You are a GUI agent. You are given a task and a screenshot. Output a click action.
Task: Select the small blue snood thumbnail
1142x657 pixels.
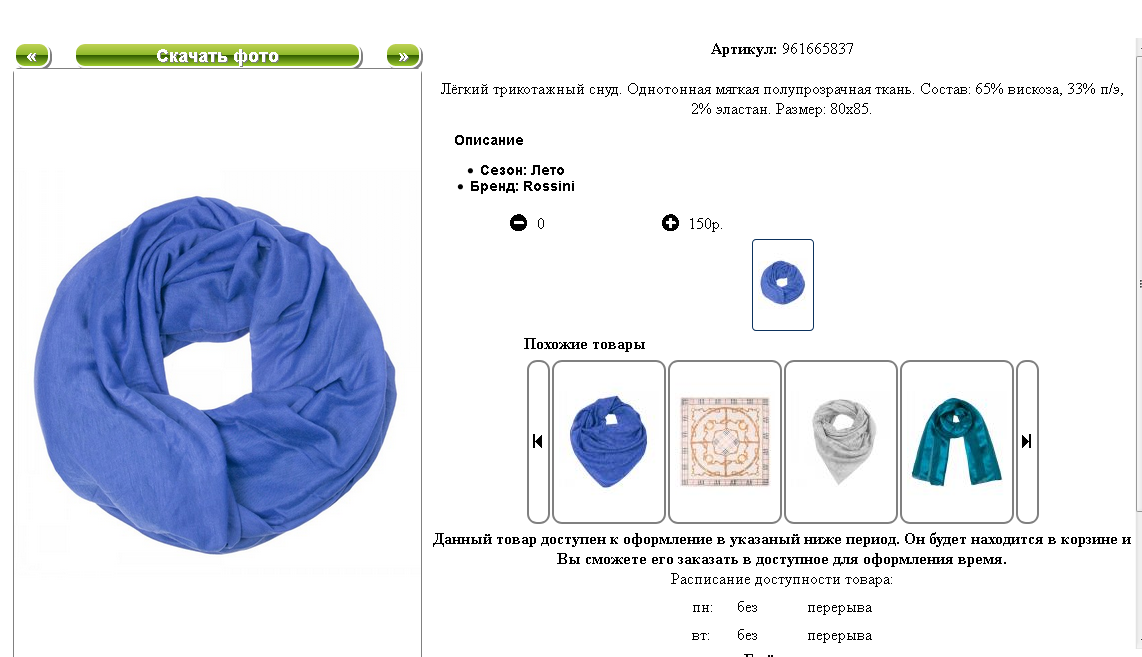[783, 285]
